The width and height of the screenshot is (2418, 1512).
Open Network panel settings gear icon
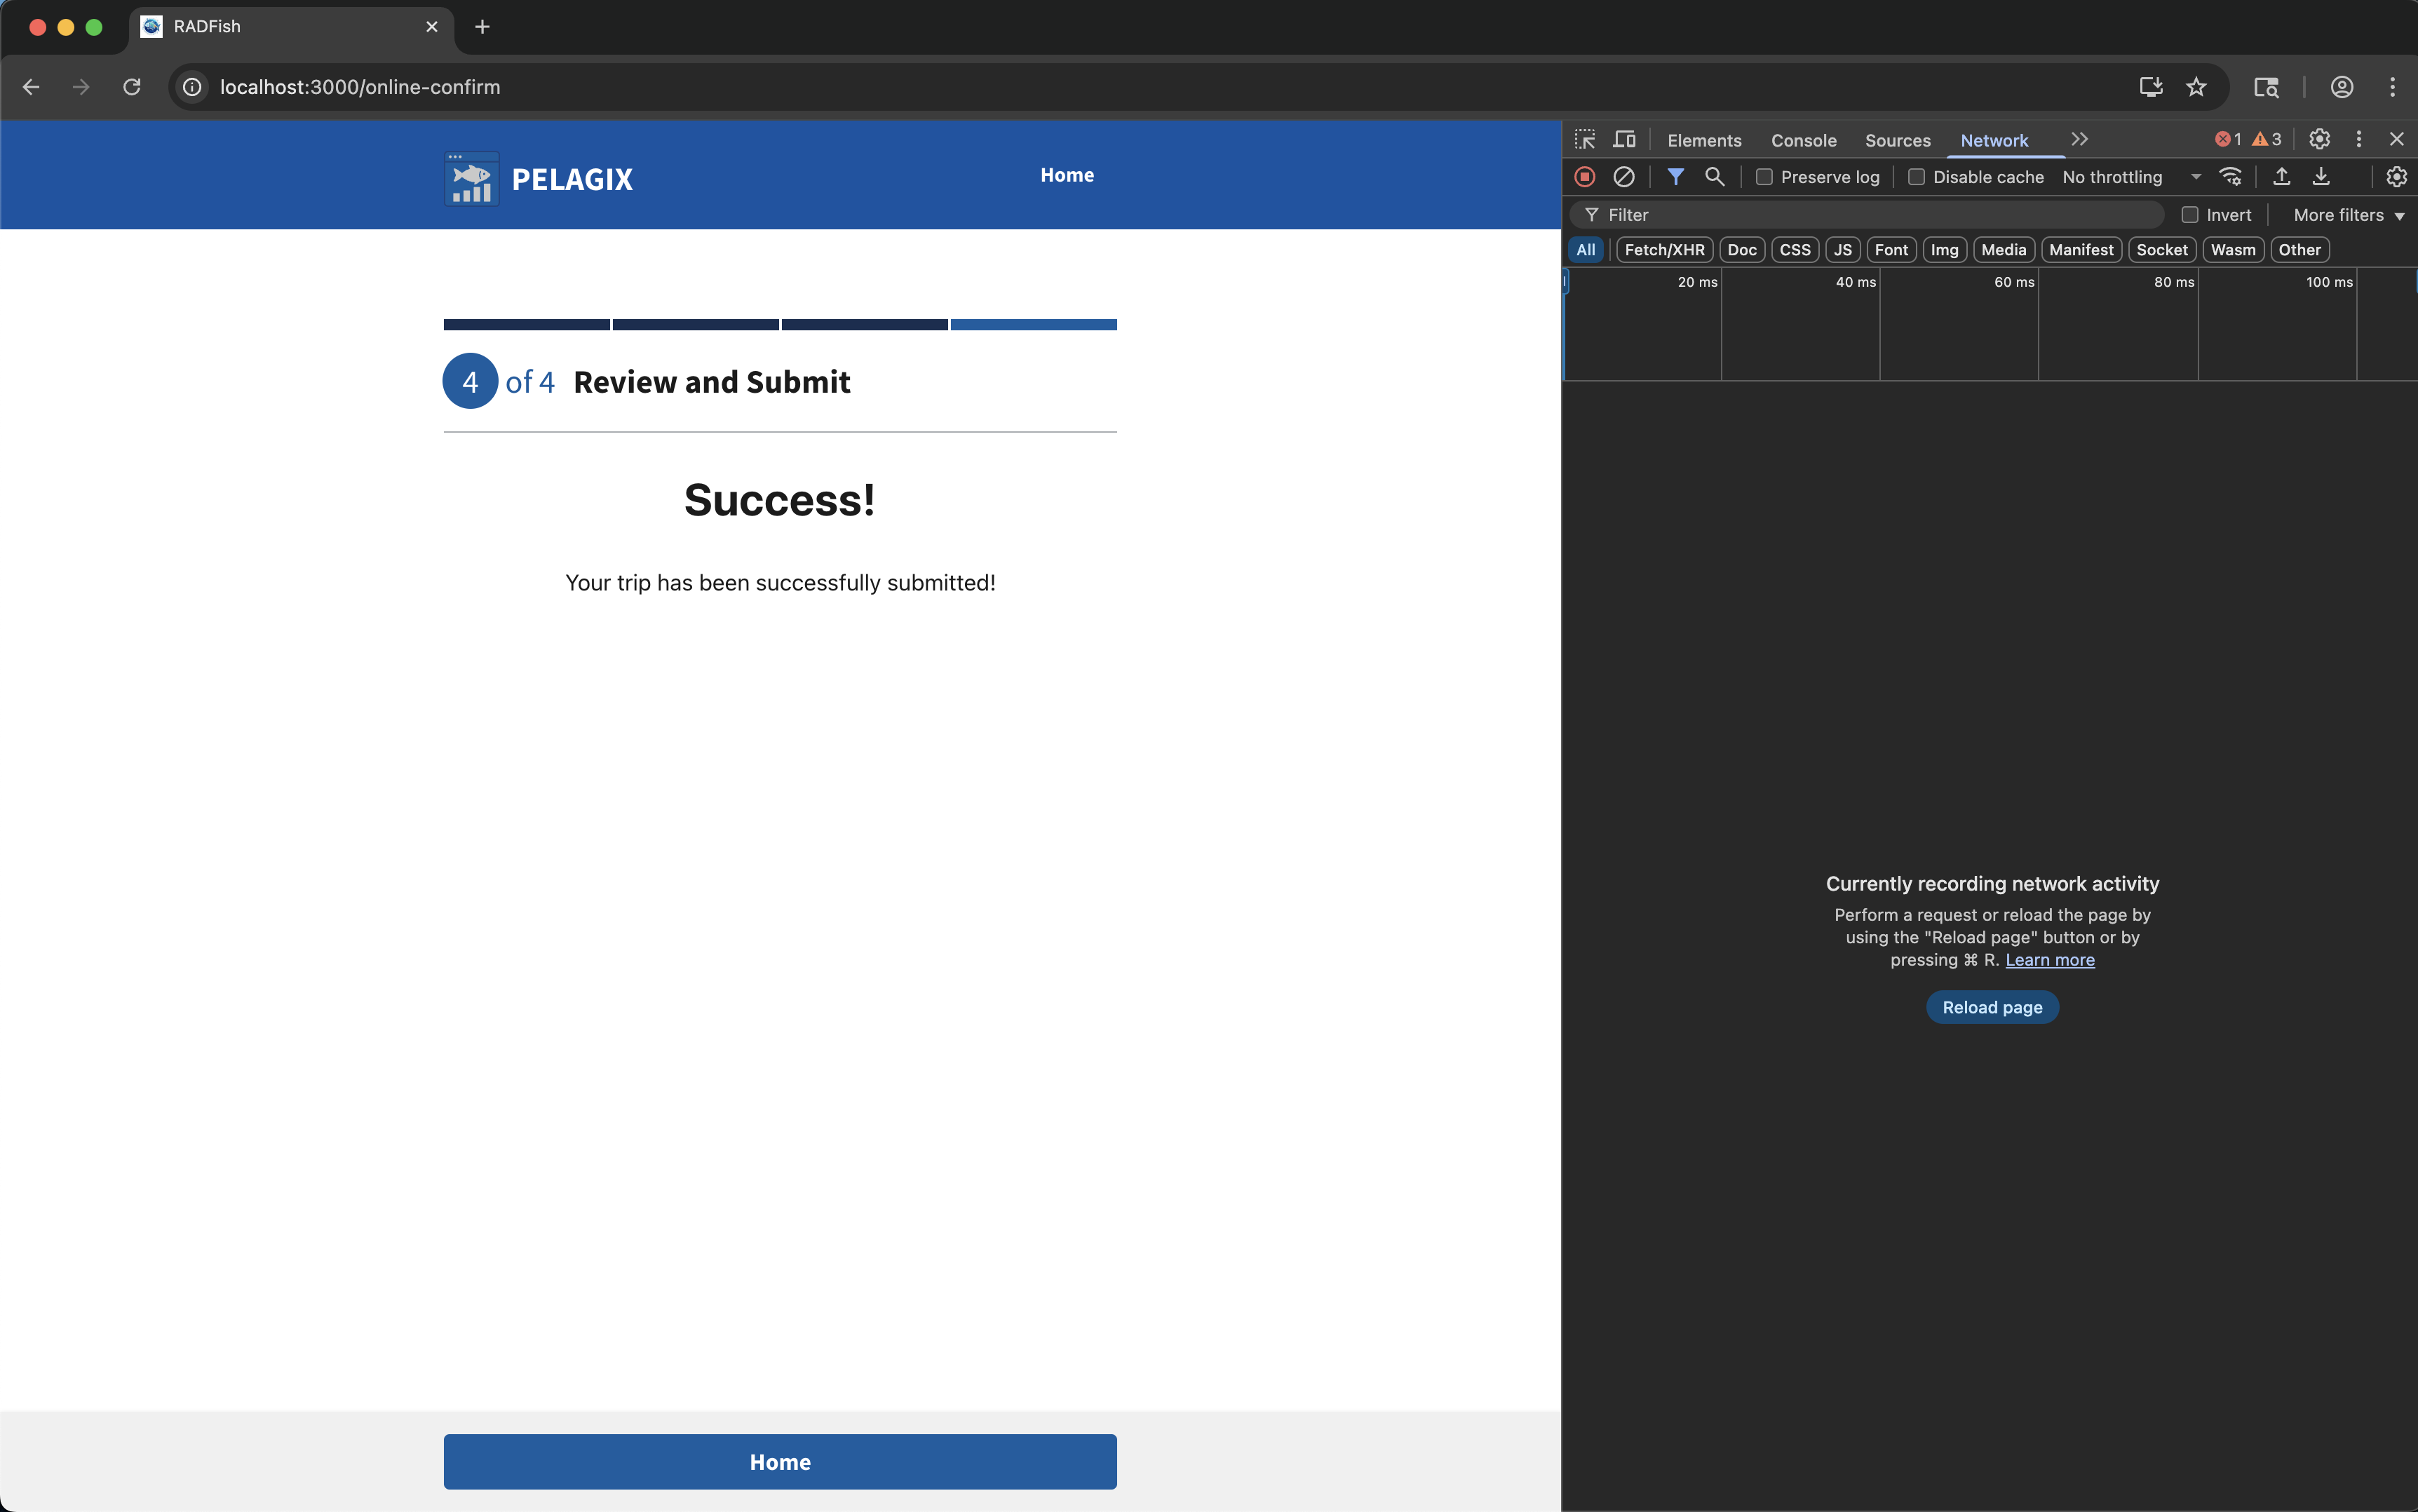(2396, 177)
